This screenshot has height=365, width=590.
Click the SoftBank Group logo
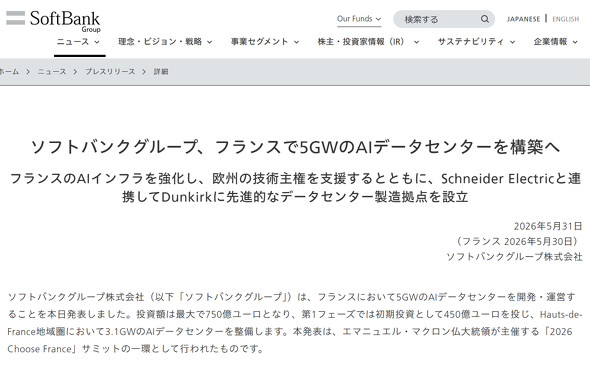point(53,21)
